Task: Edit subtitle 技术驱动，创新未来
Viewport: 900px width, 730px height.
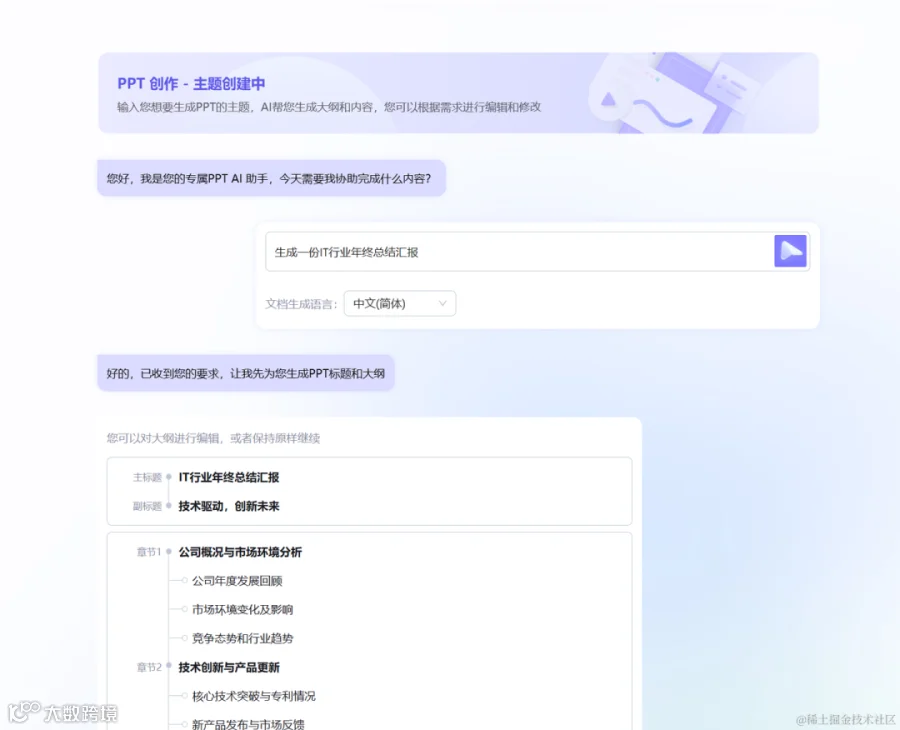Action: point(228,506)
